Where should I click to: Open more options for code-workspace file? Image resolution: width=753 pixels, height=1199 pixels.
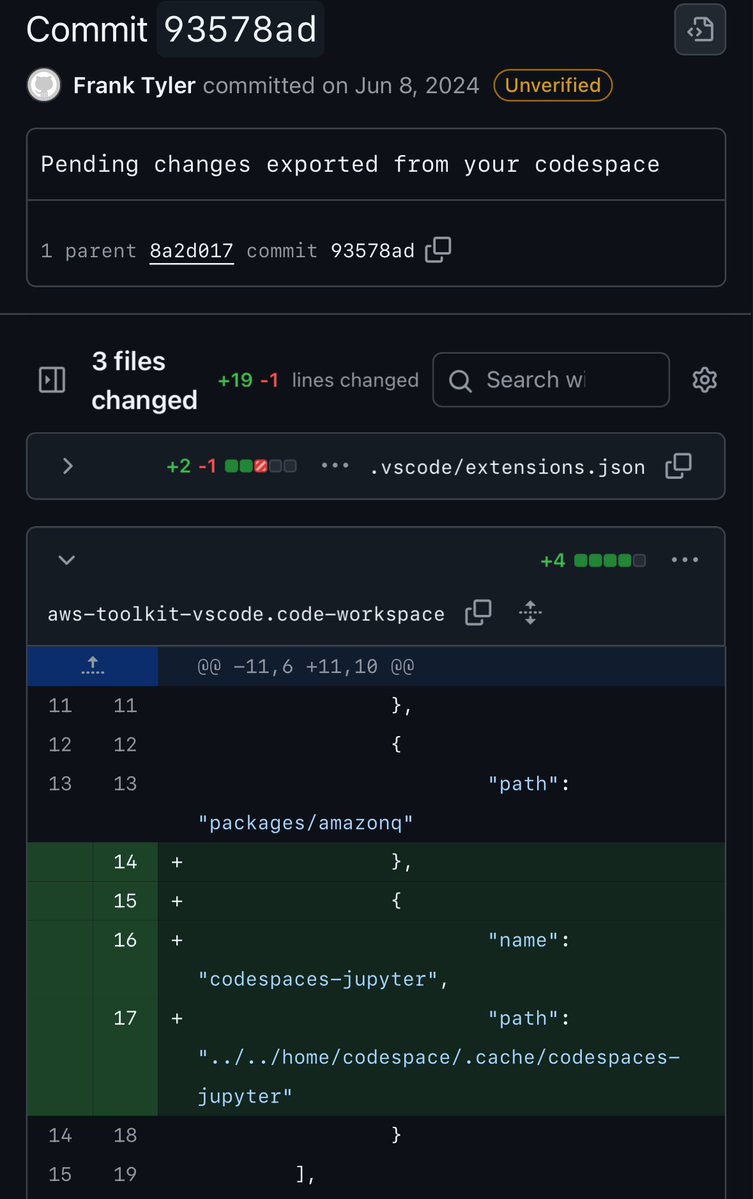point(684,560)
